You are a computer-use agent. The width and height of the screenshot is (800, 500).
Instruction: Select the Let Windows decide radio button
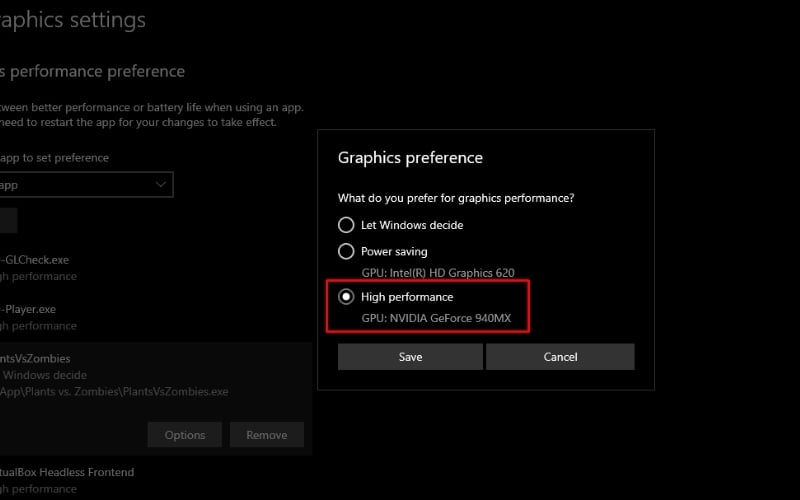click(346, 225)
